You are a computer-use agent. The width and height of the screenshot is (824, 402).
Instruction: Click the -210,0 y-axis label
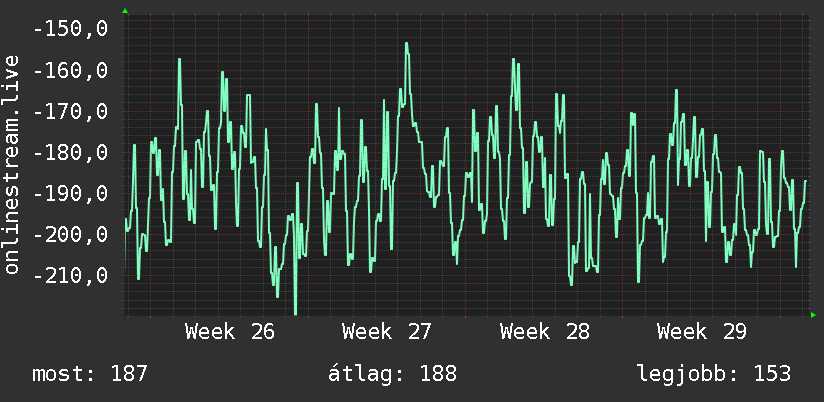pyautogui.click(x=70, y=275)
